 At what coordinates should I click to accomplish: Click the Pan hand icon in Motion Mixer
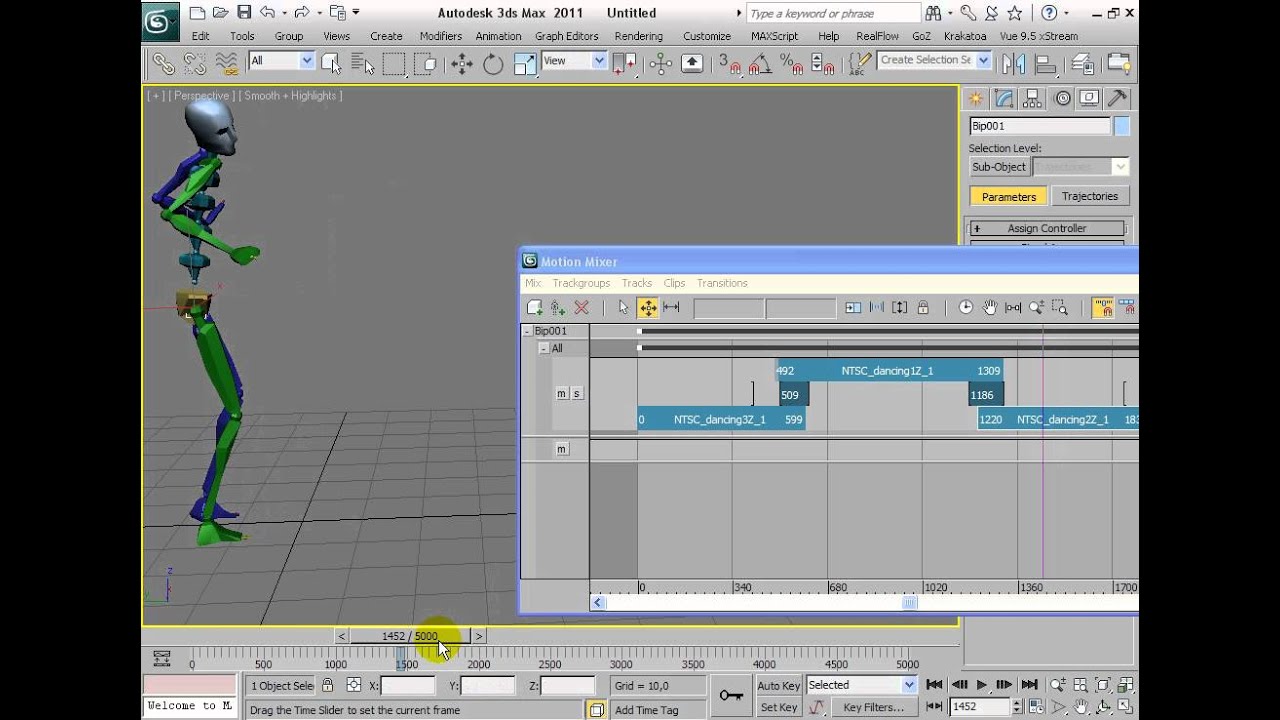point(989,308)
